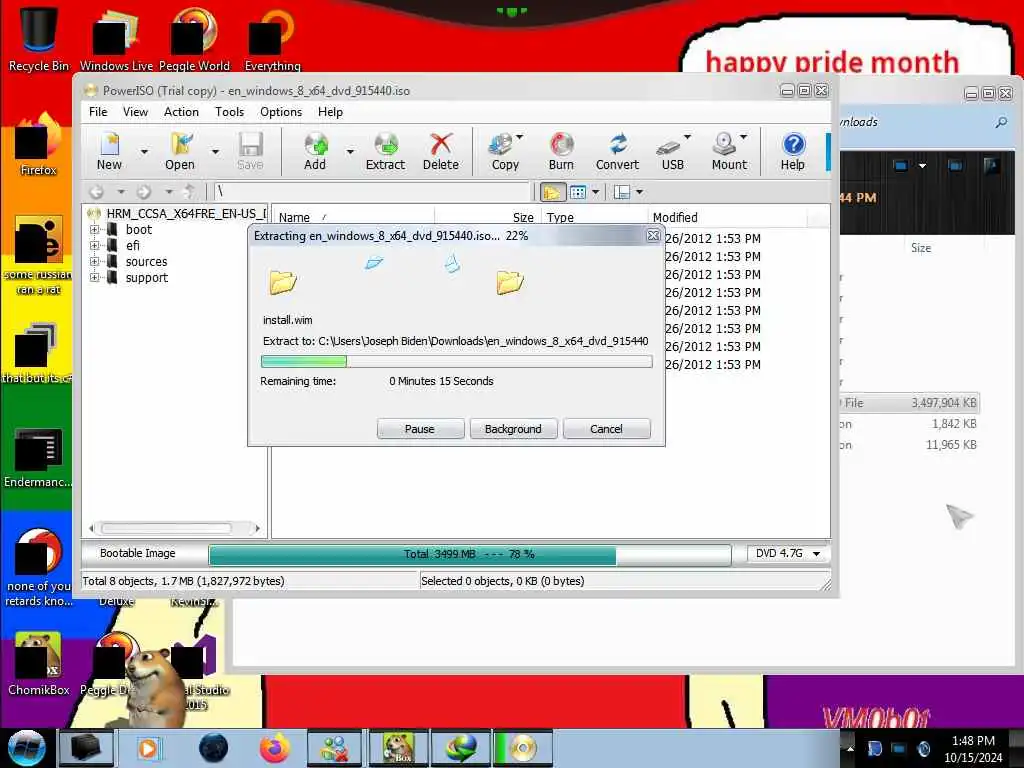1024x768 pixels.
Task: Open the Help menu
Action: pos(330,112)
